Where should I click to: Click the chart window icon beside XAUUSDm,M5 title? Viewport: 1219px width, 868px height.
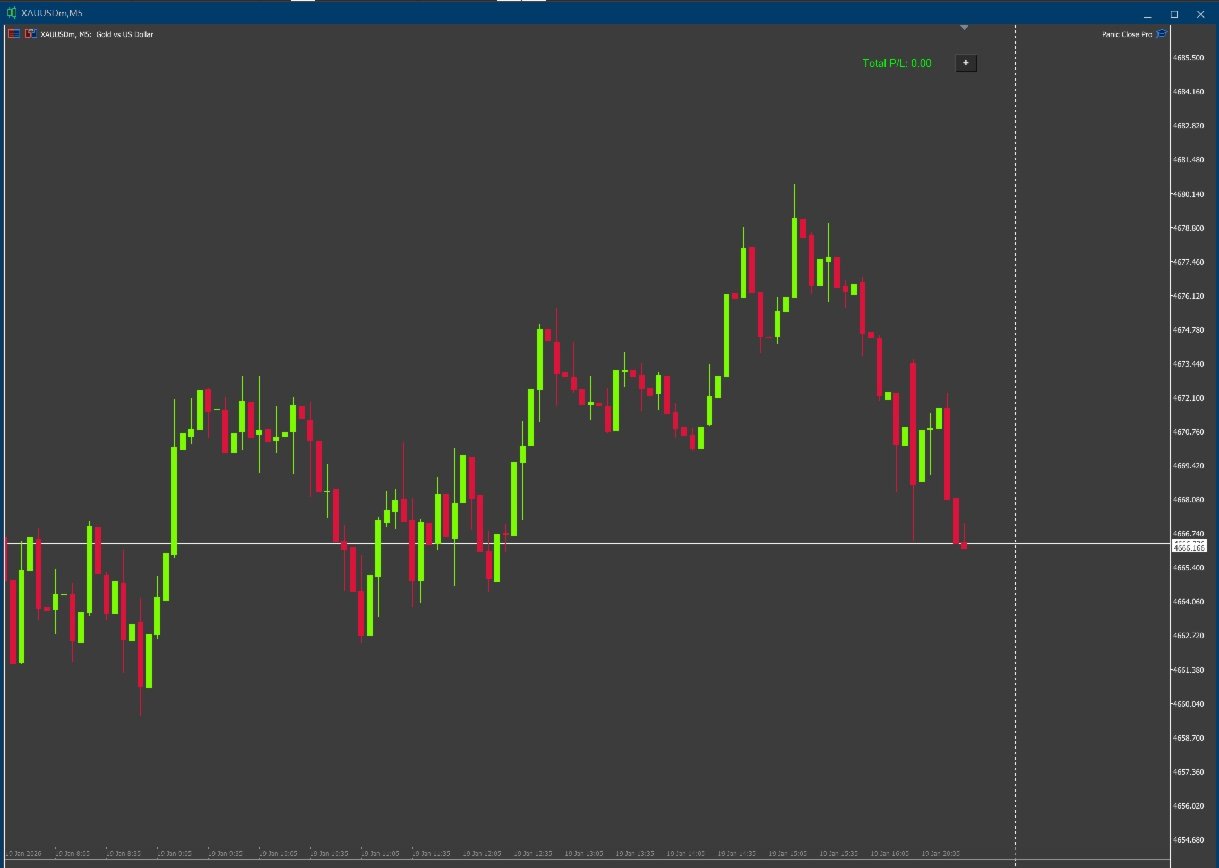click(x=12, y=14)
